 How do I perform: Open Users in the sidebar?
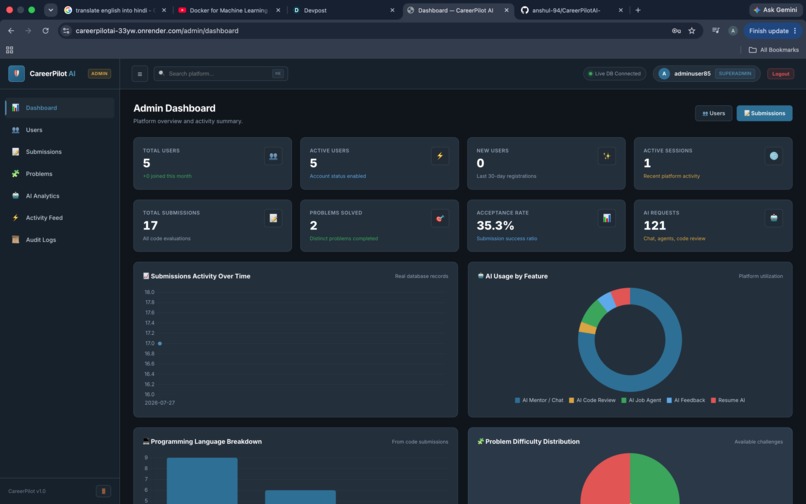60,130
